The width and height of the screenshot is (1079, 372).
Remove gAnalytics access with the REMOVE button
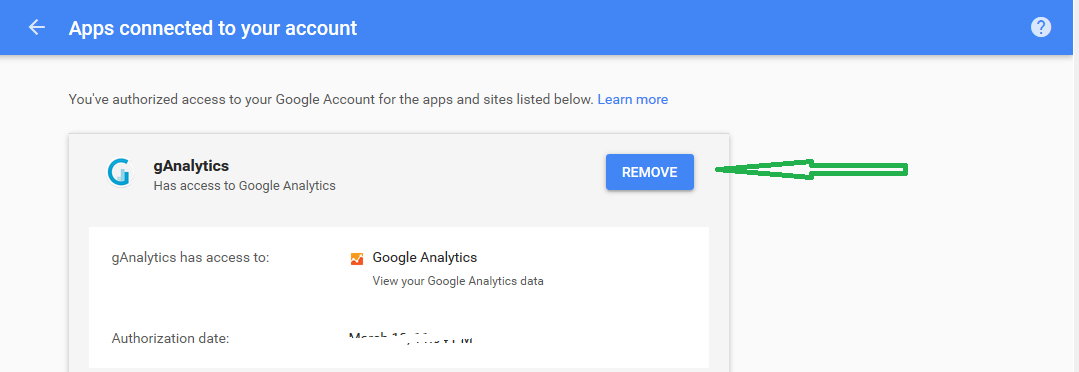[650, 172]
